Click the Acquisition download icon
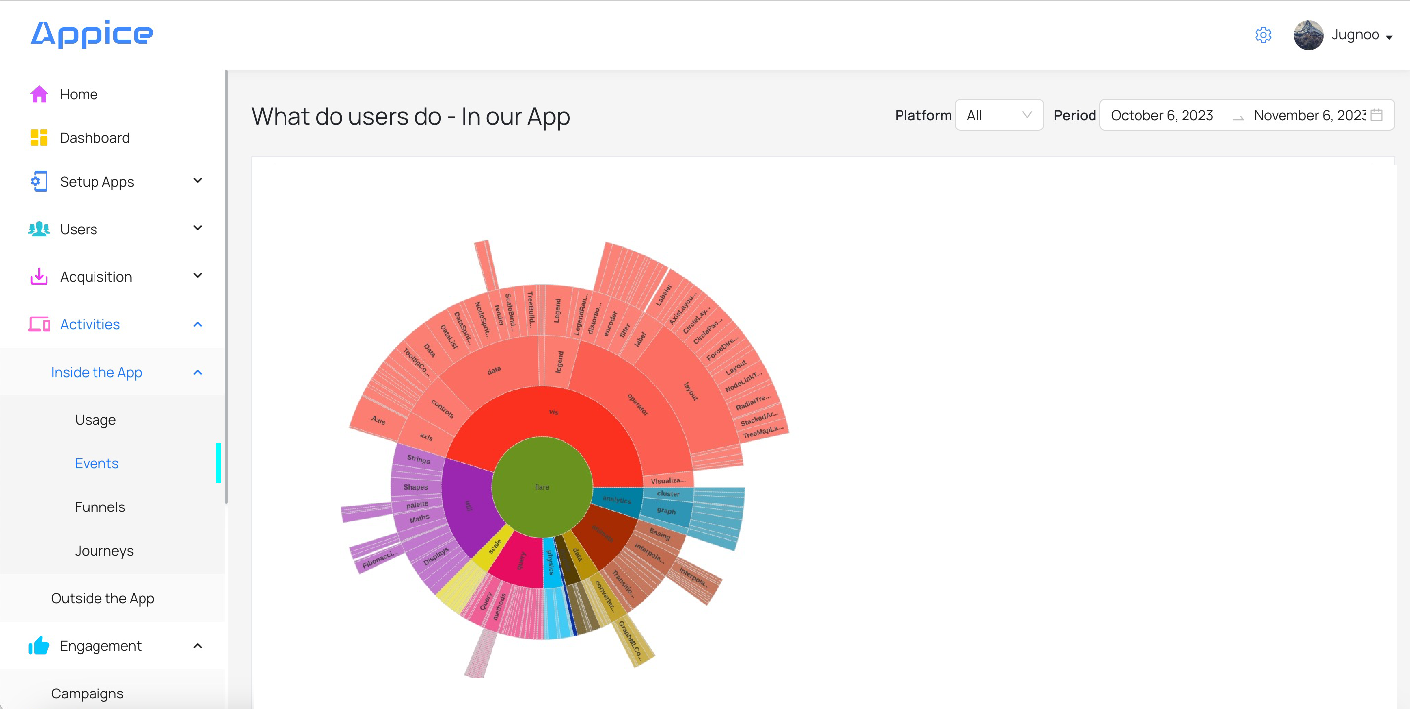This screenshot has height=709, width=1410. point(39,277)
